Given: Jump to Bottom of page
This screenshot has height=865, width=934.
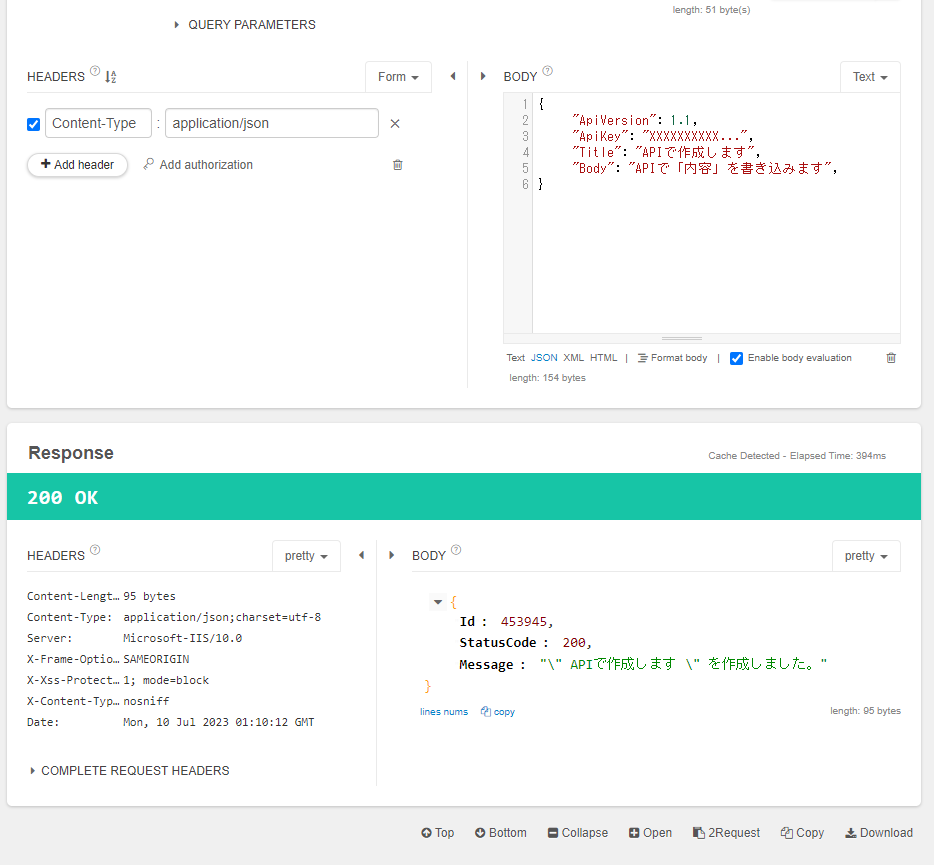Looking at the screenshot, I should click(x=501, y=833).
